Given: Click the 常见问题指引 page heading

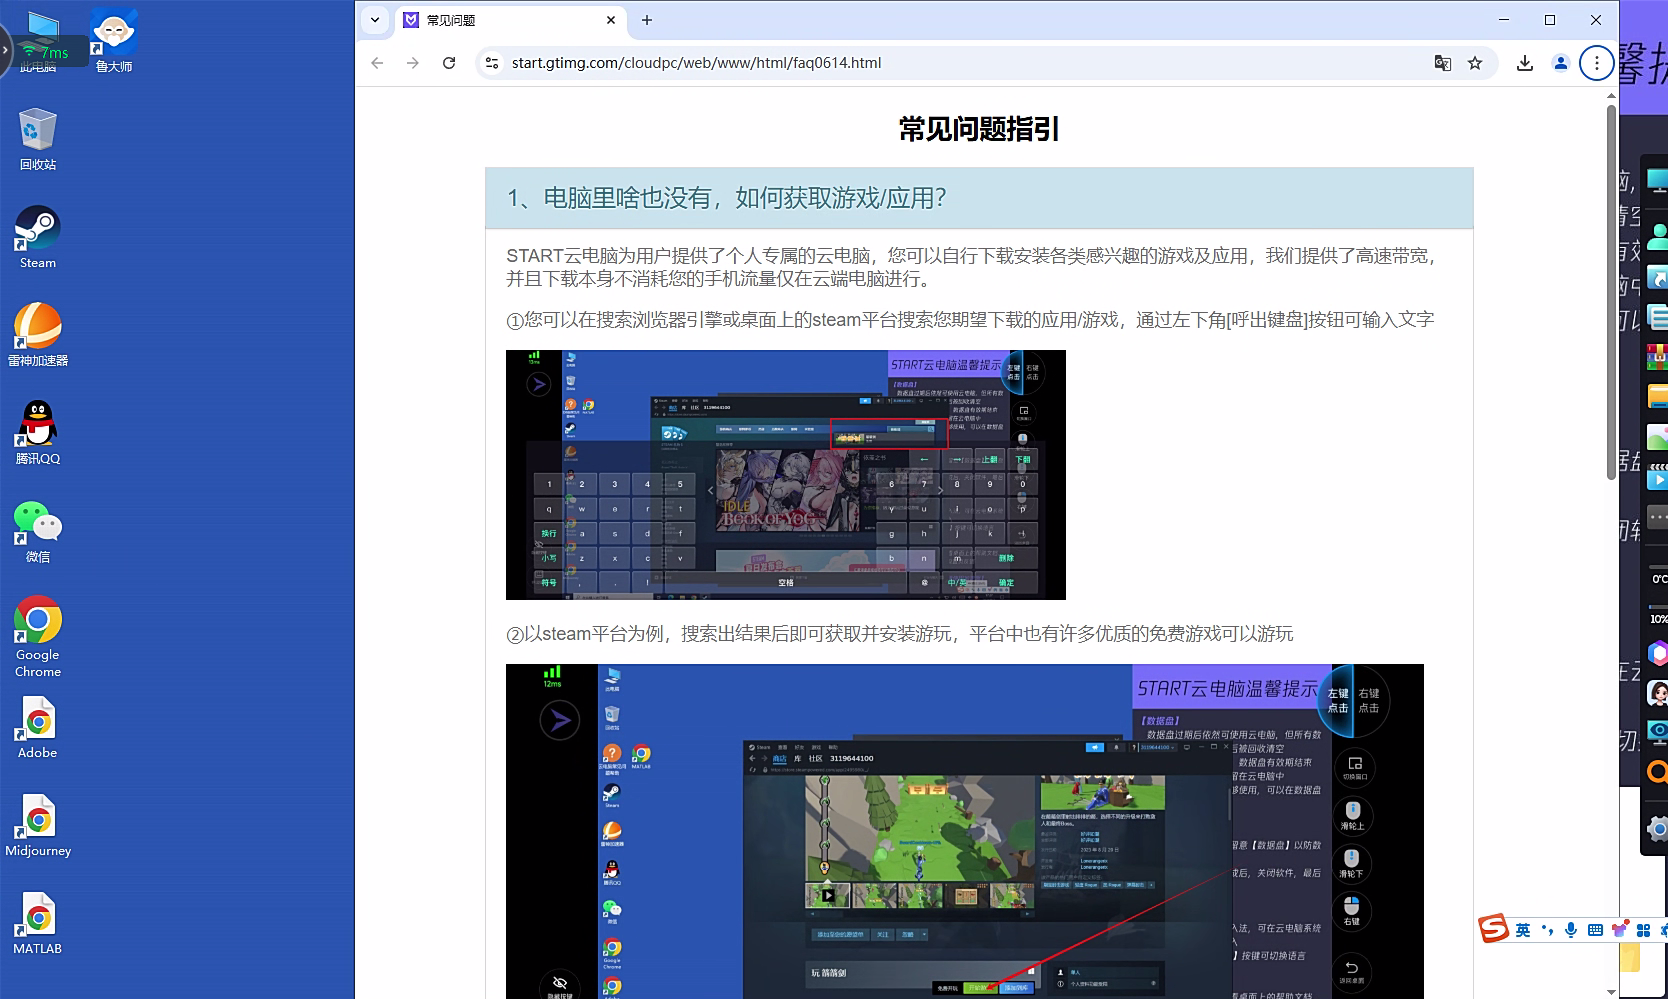Looking at the screenshot, I should (x=979, y=130).
